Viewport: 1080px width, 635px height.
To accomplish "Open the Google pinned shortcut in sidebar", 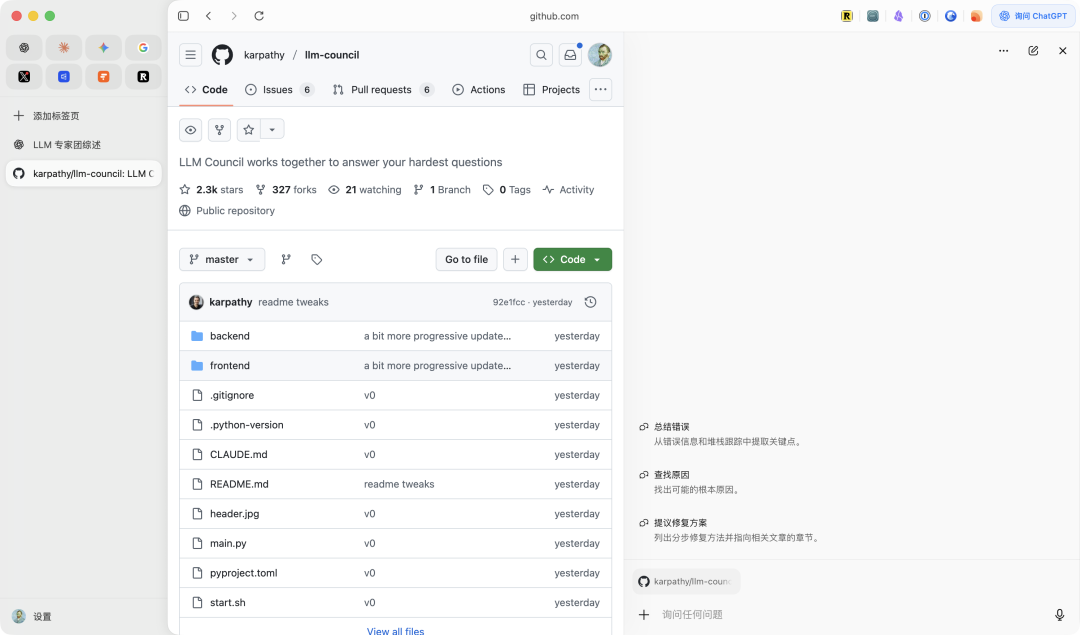I will point(143,48).
